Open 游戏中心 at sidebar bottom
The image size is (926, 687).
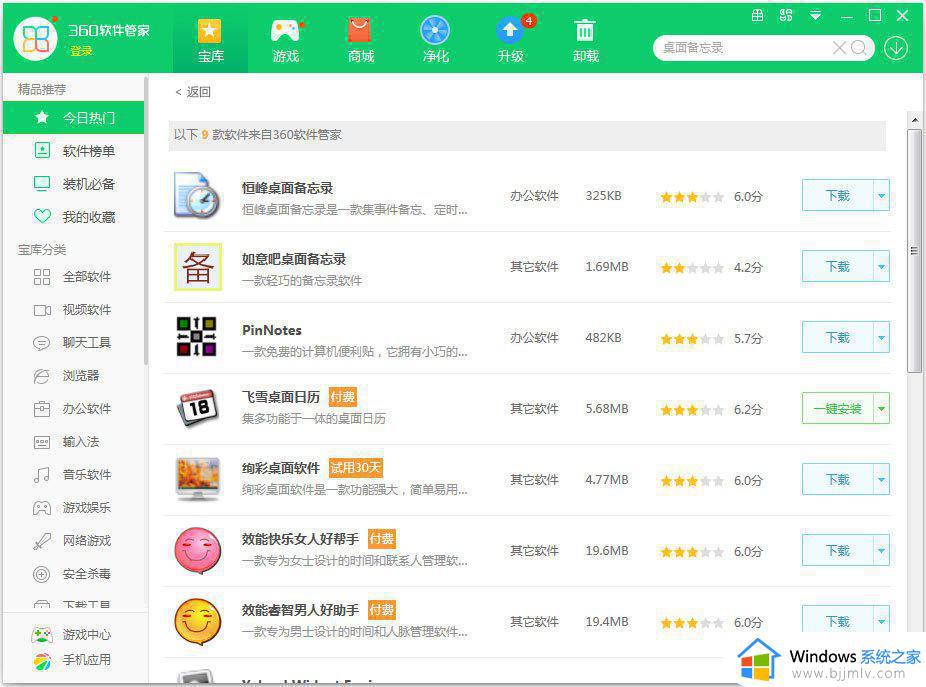[71, 634]
